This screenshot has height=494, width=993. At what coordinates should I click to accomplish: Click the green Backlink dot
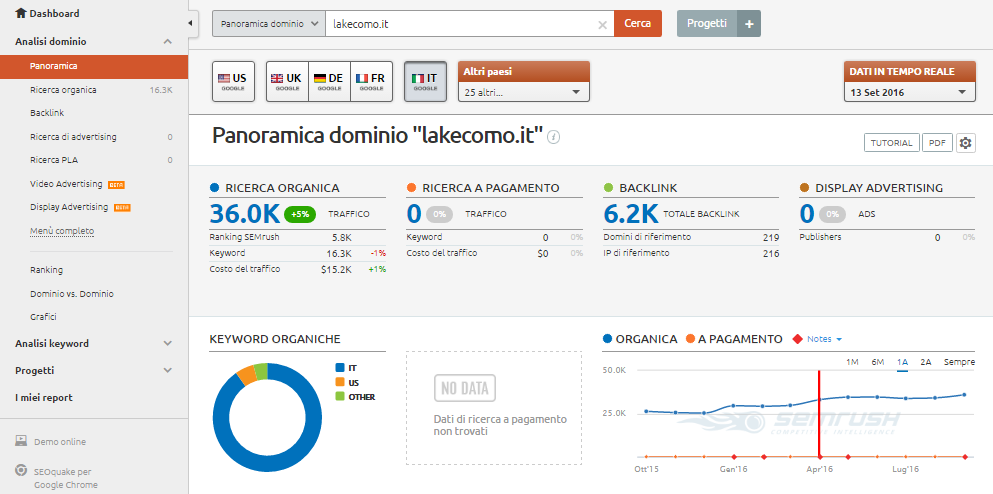coord(609,188)
